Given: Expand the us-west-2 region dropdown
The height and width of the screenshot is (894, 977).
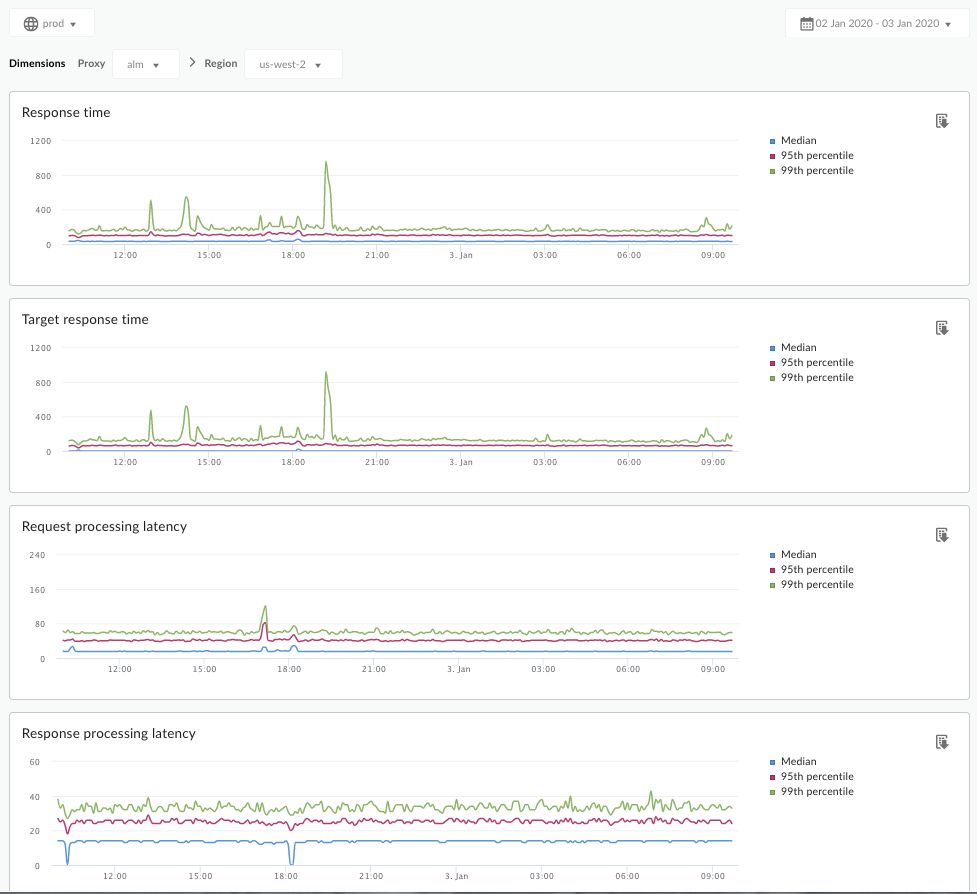Looking at the screenshot, I should 292,64.
